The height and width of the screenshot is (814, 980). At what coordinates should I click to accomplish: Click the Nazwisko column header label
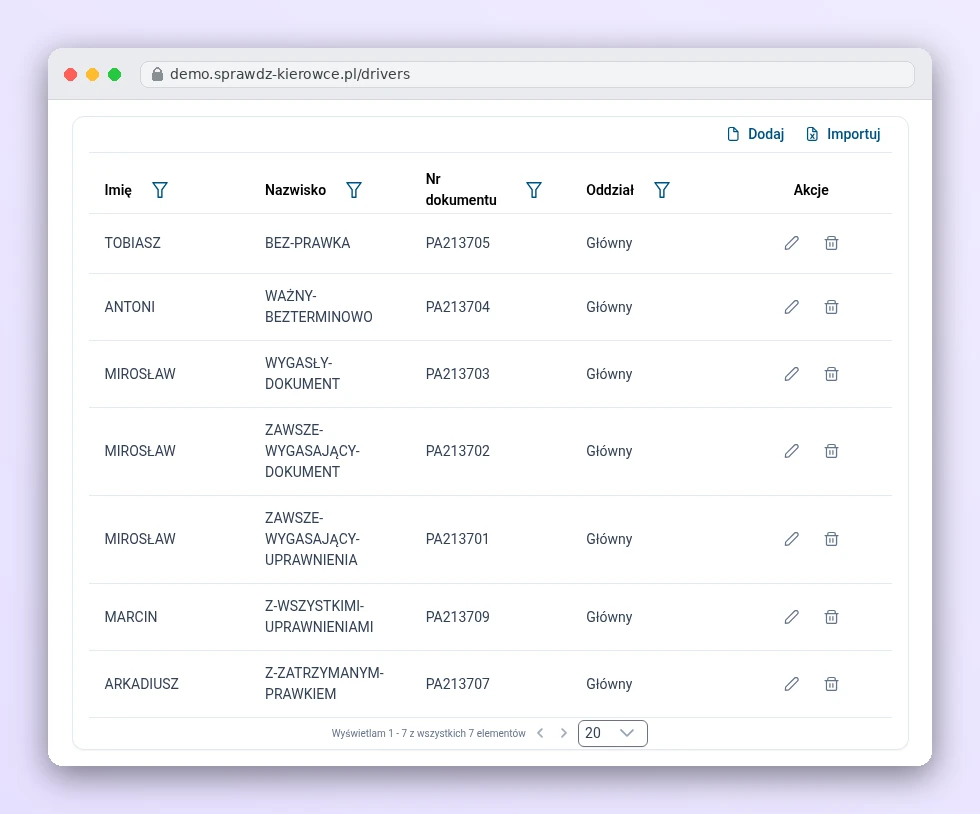click(296, 190)
